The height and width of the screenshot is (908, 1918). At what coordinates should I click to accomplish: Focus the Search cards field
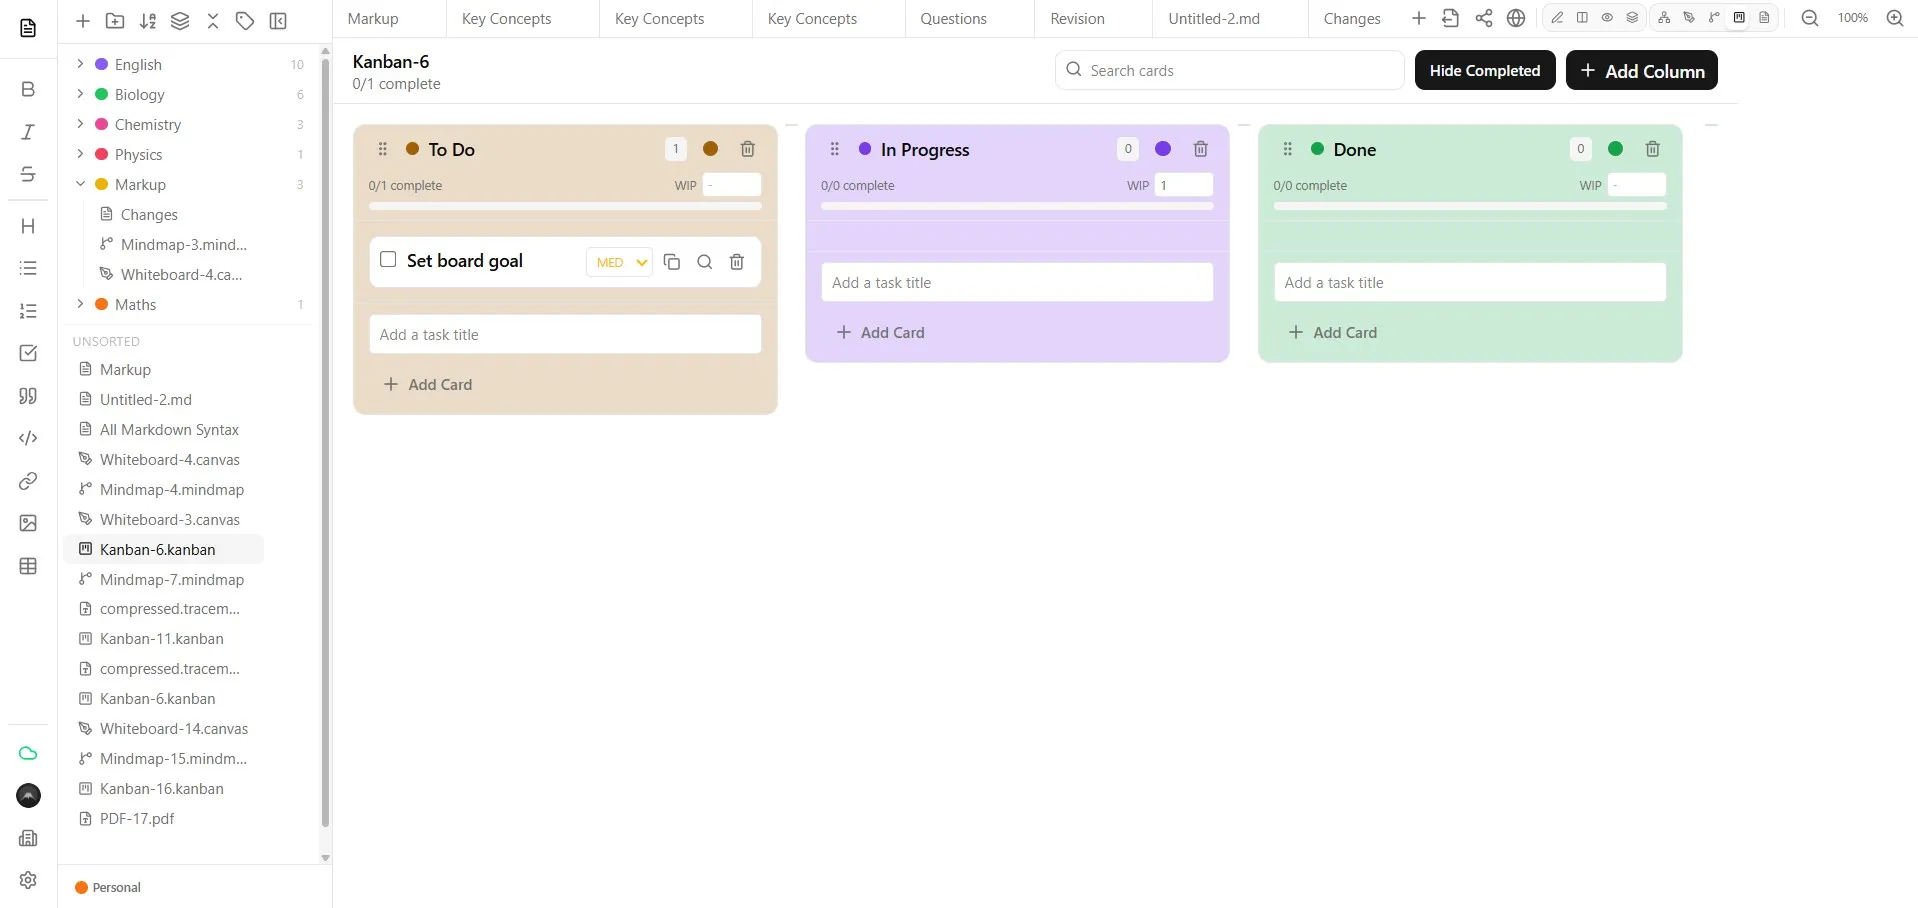tap(1230, 70)
